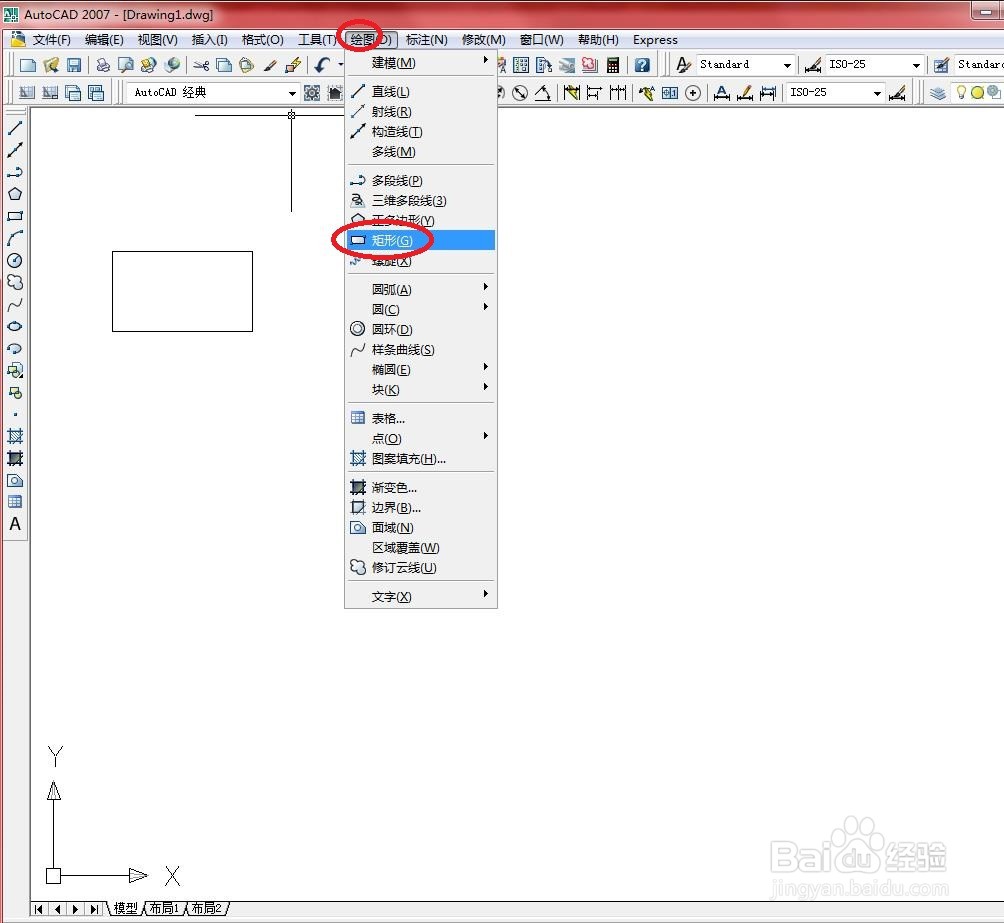1004x923 pixels.
Task: Select the Insert Block tool in left toolbar
Action: (x=15, y=370)
